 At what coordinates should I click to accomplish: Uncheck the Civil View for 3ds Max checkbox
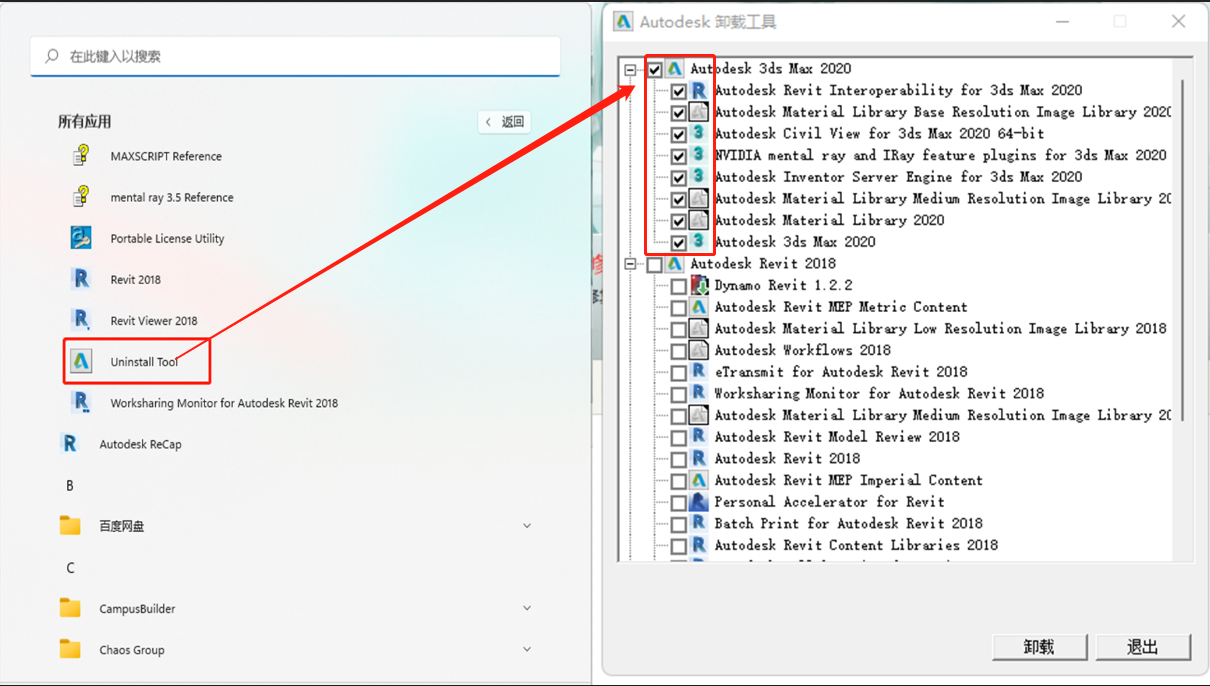[679, 134]
